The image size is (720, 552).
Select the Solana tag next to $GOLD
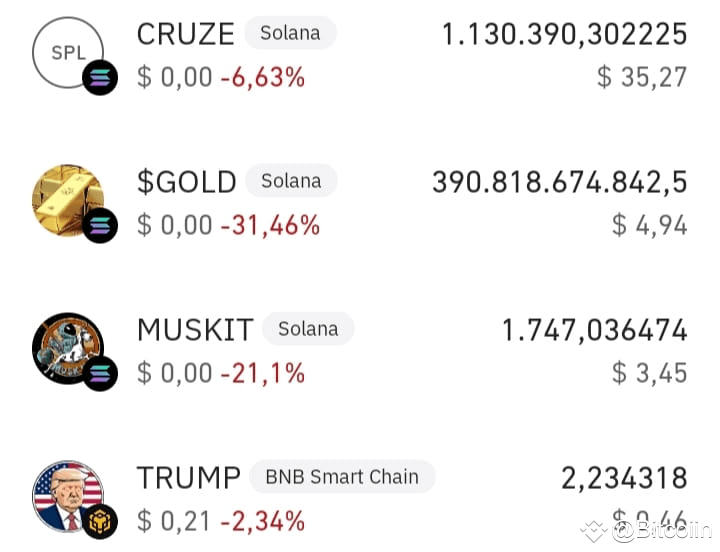[x=291, y=181]
